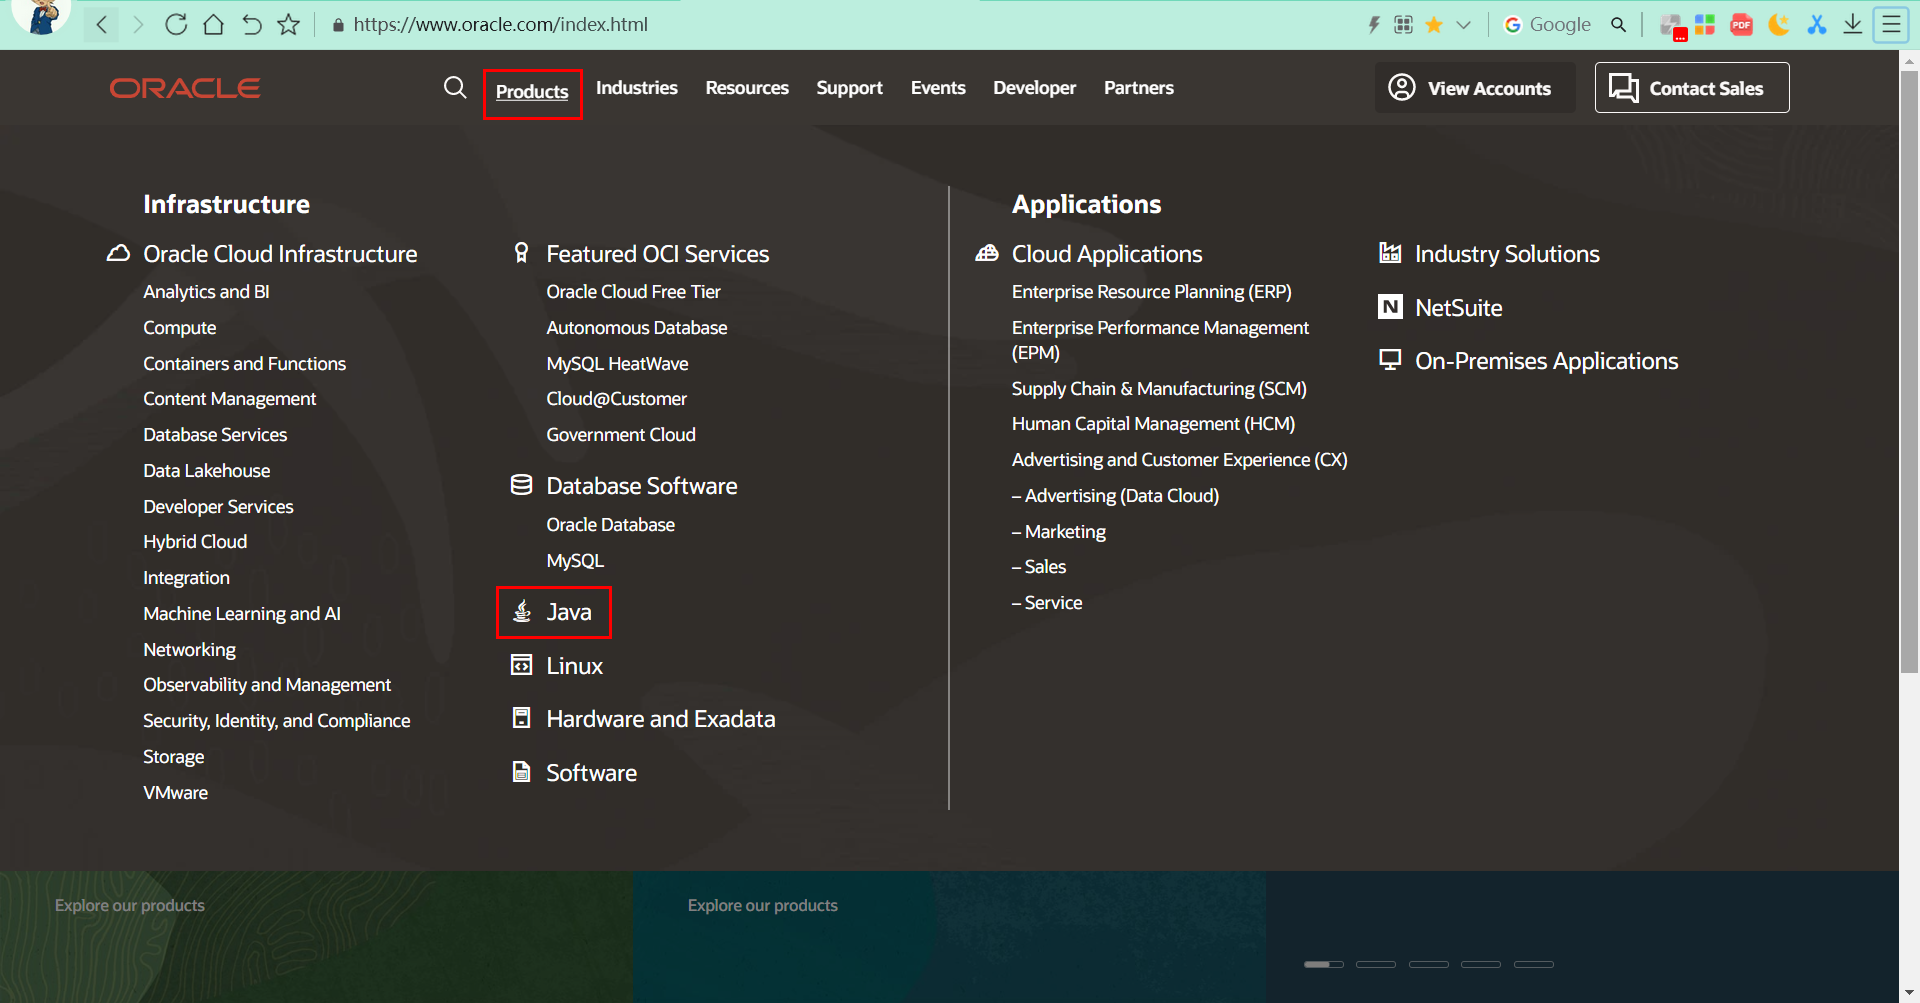Click the page vertical scrollbar thumb
This screenshot has width=1920, height=1003.
click(1909, 370)
